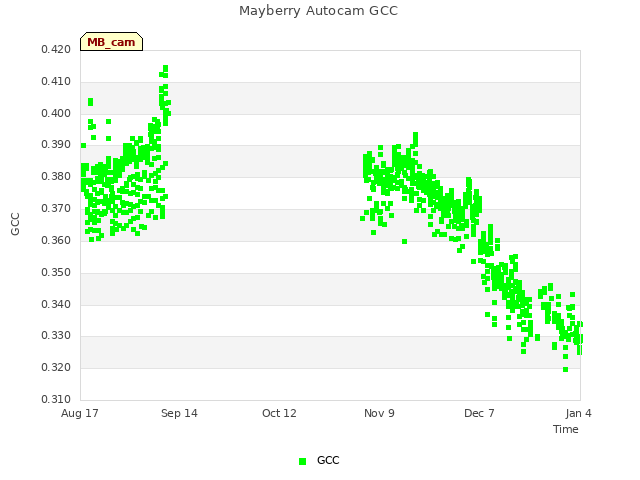The image size is (640, 480).
Task: Click the Jan 4 x-axis label
Action: click(578, 413)
